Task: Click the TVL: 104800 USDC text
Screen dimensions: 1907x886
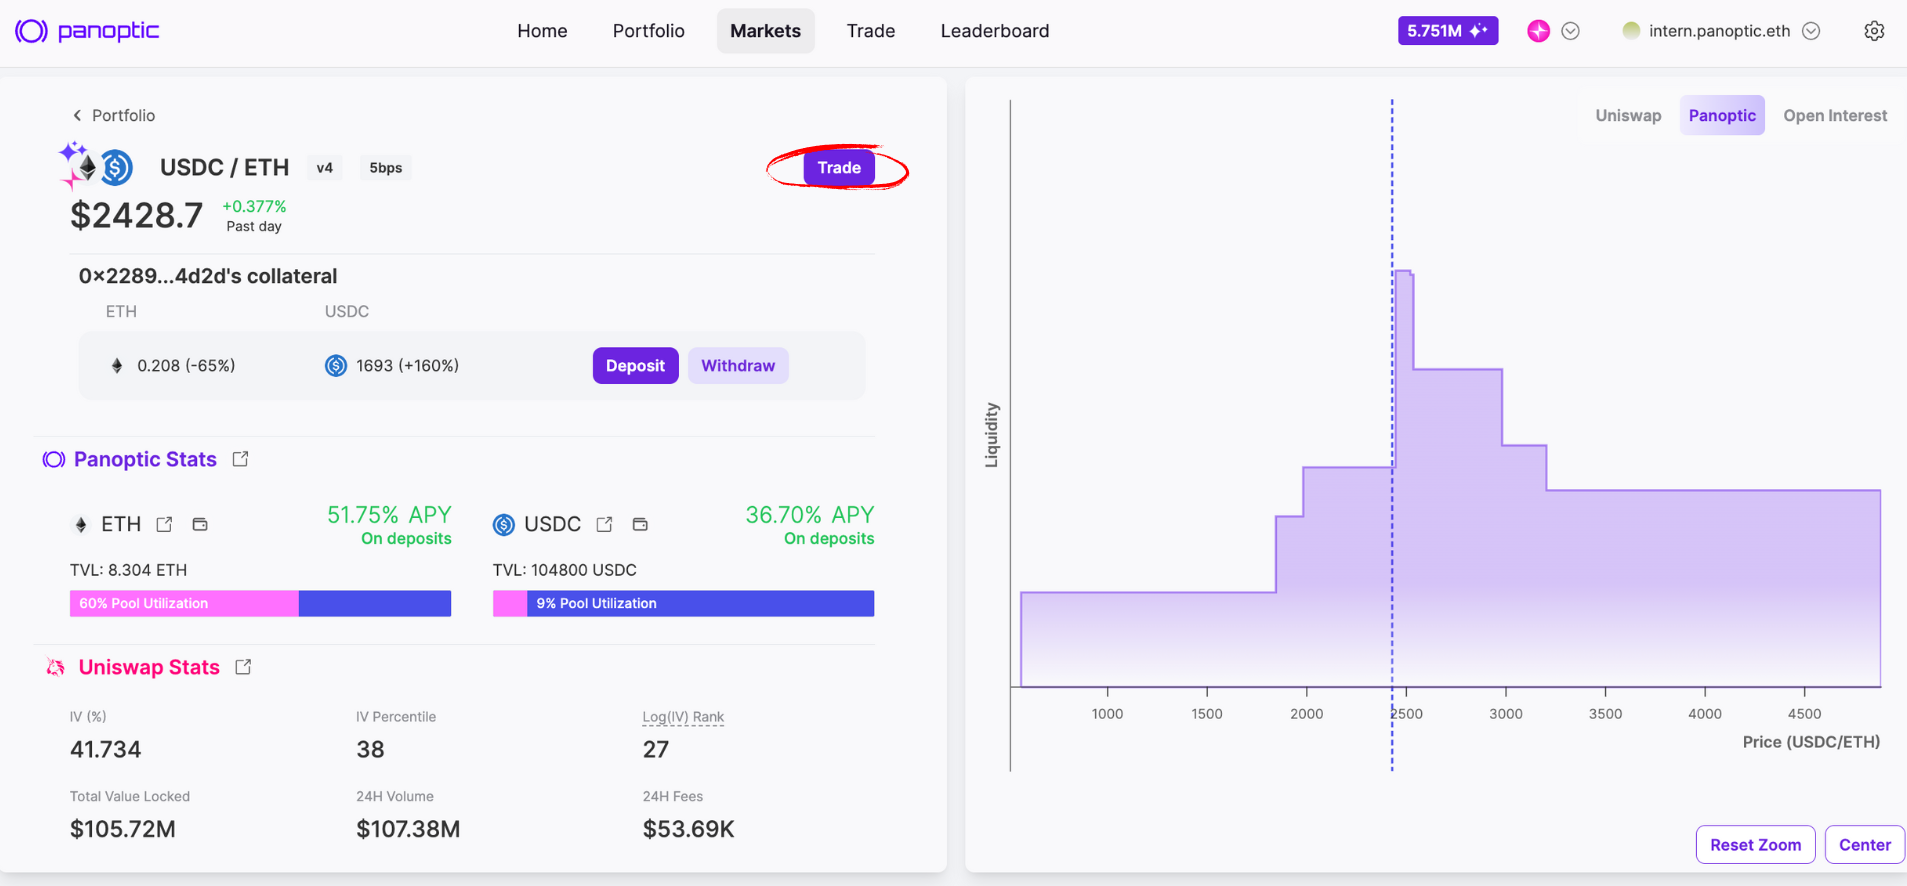Action: pos(565,570)
